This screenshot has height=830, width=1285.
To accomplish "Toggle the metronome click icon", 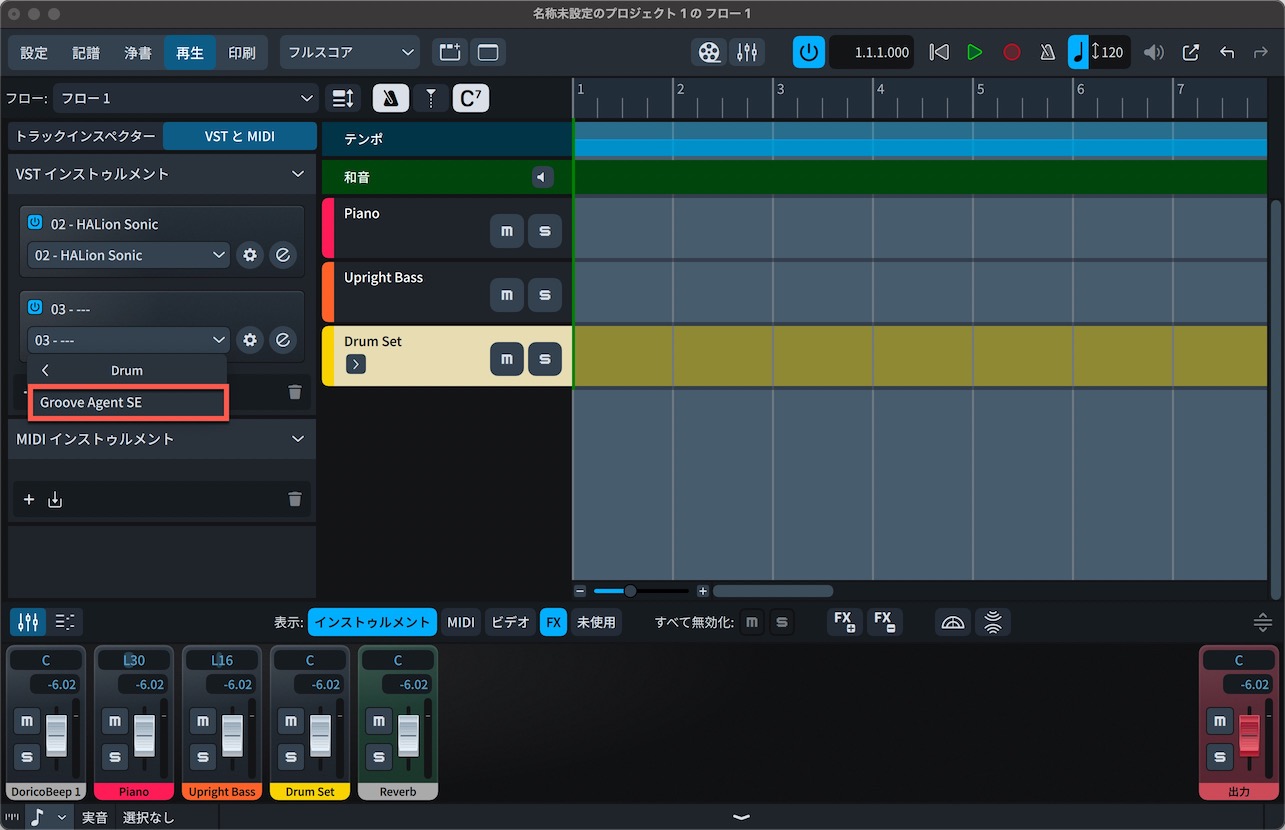I will (1047, 52).
